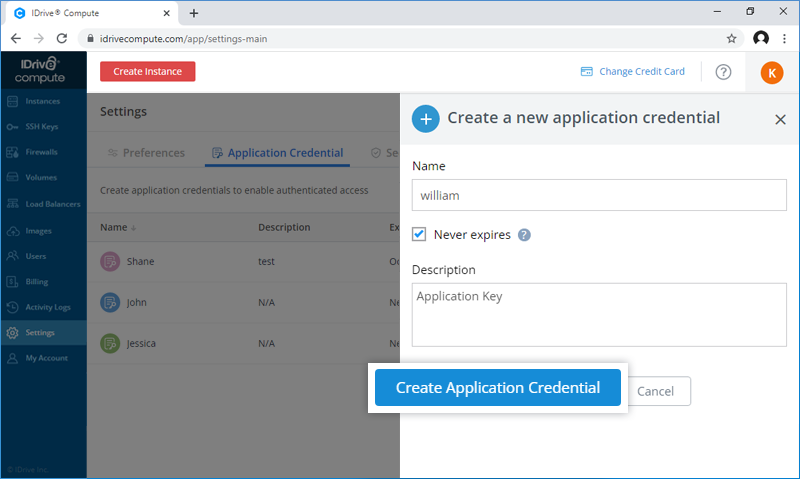Image resolution: width=800 pixels, height=479 pixels.
Task: Cancel creating the credential
Action: pyautogui.click(x=656, y=391)
